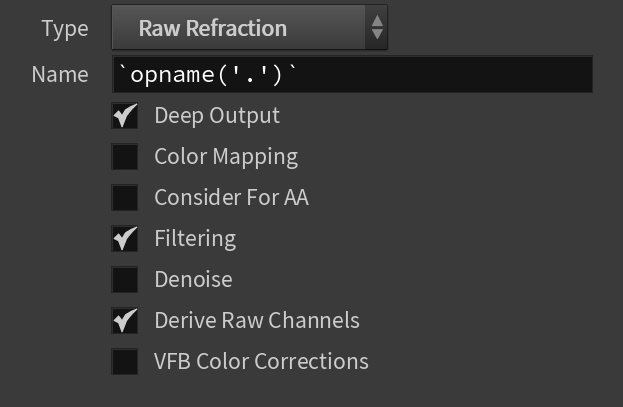Image resolution: width=623 pixels, height=407 pixels.
Task: Click the opname('.') expression text
Action: (207, 74)
